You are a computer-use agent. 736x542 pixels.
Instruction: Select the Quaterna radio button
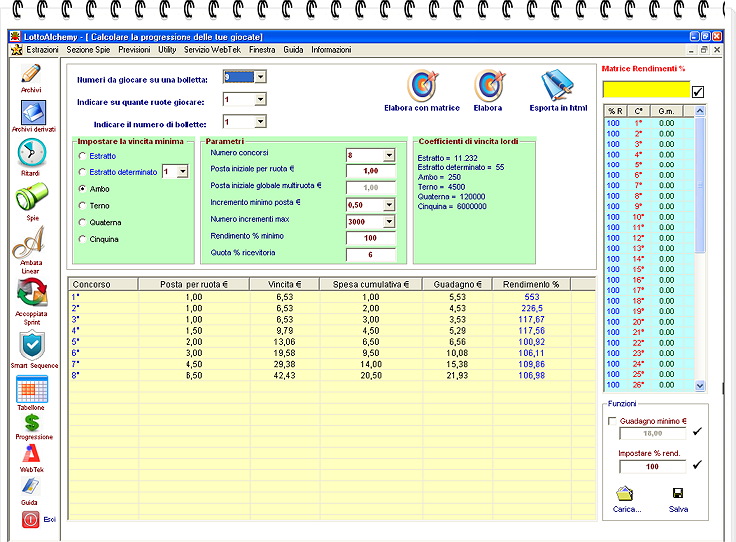click(x=83, y=222)
